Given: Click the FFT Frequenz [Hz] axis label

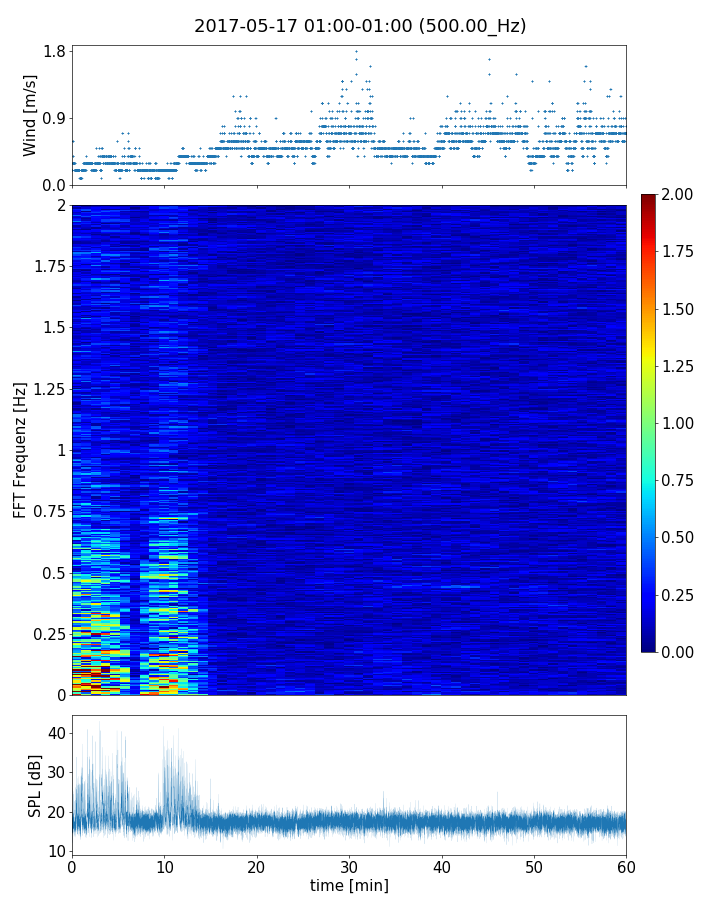Looking at the screenshot, I should (x=20, y=449).
